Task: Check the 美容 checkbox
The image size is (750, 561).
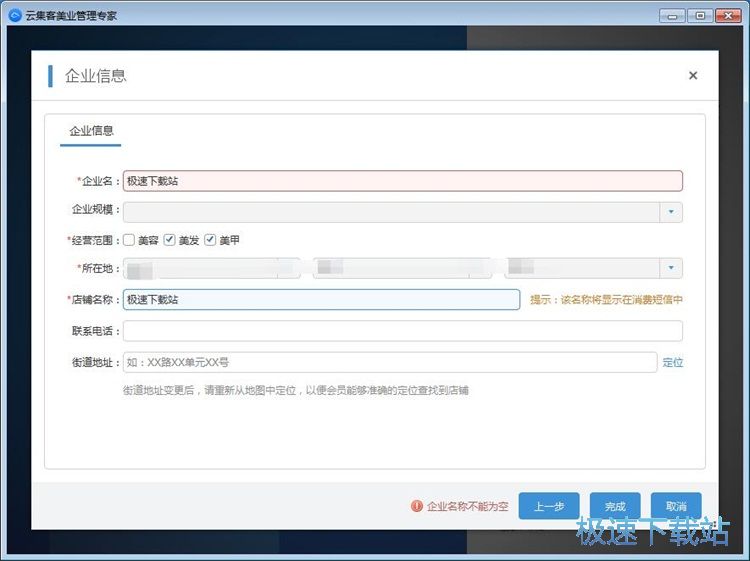Action: (129, 240)
